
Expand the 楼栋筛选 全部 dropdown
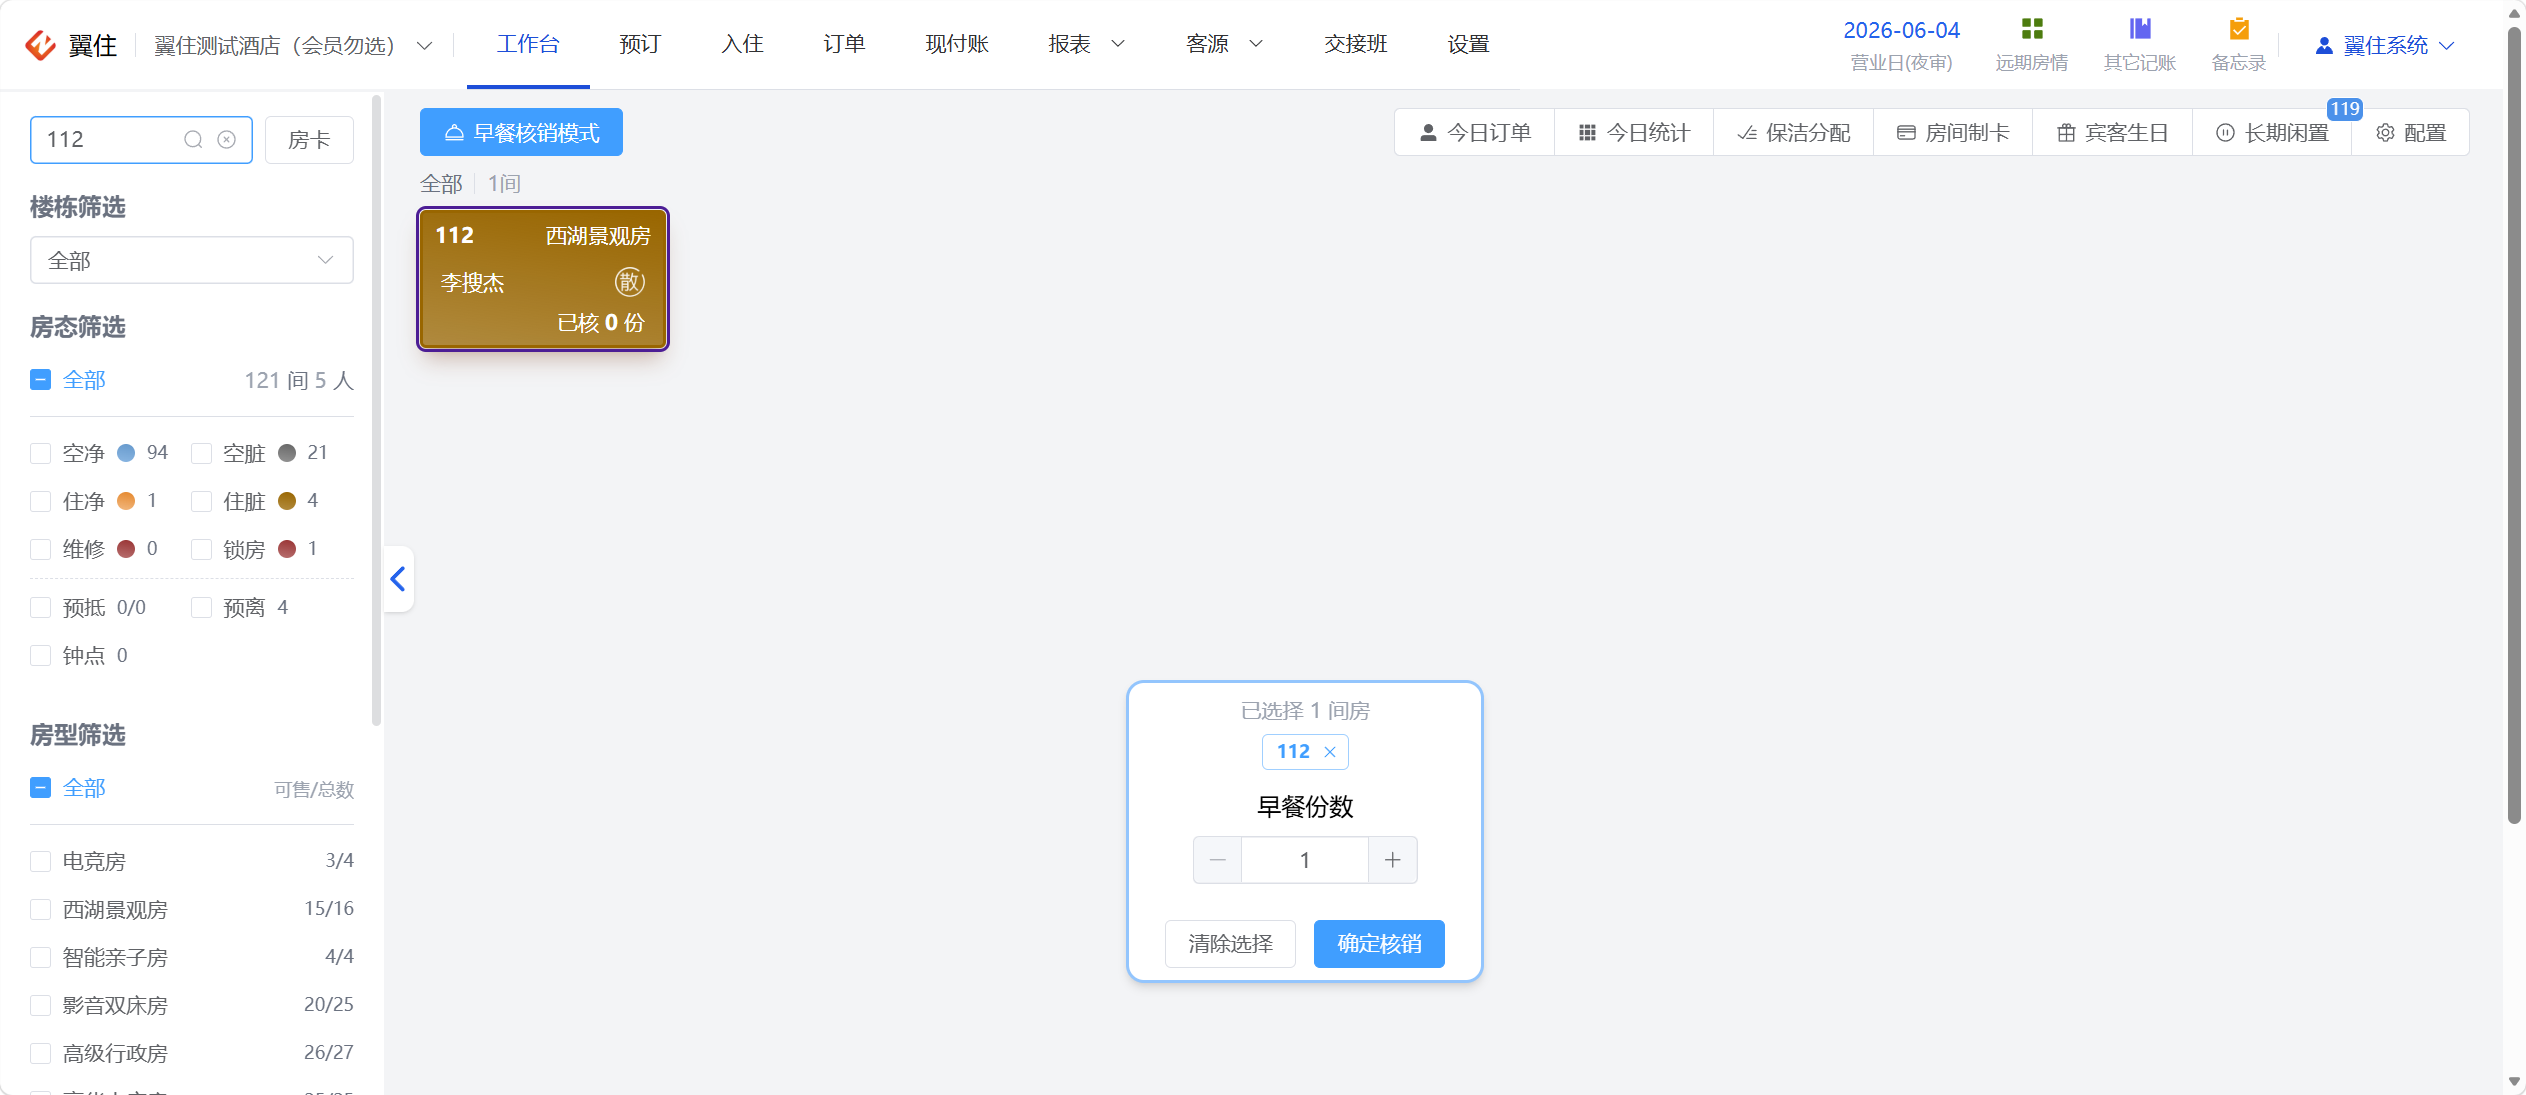[x=192, y=260]
